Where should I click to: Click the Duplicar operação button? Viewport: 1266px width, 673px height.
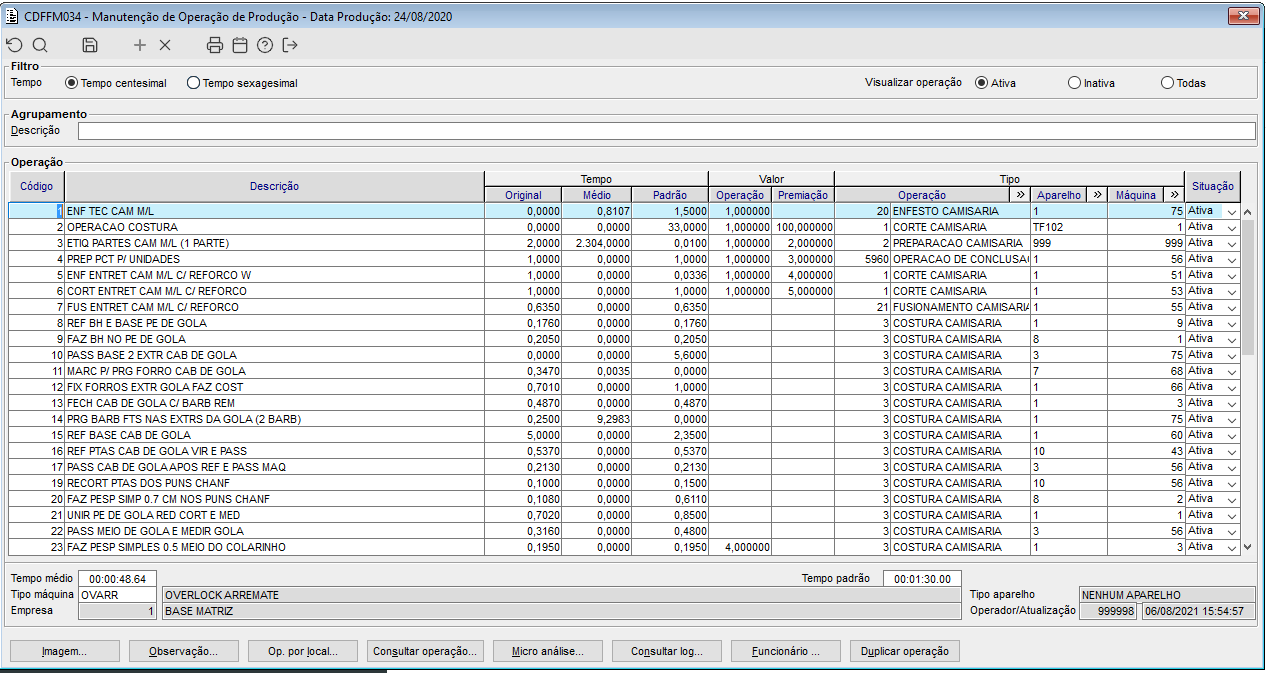pos(905,651)
